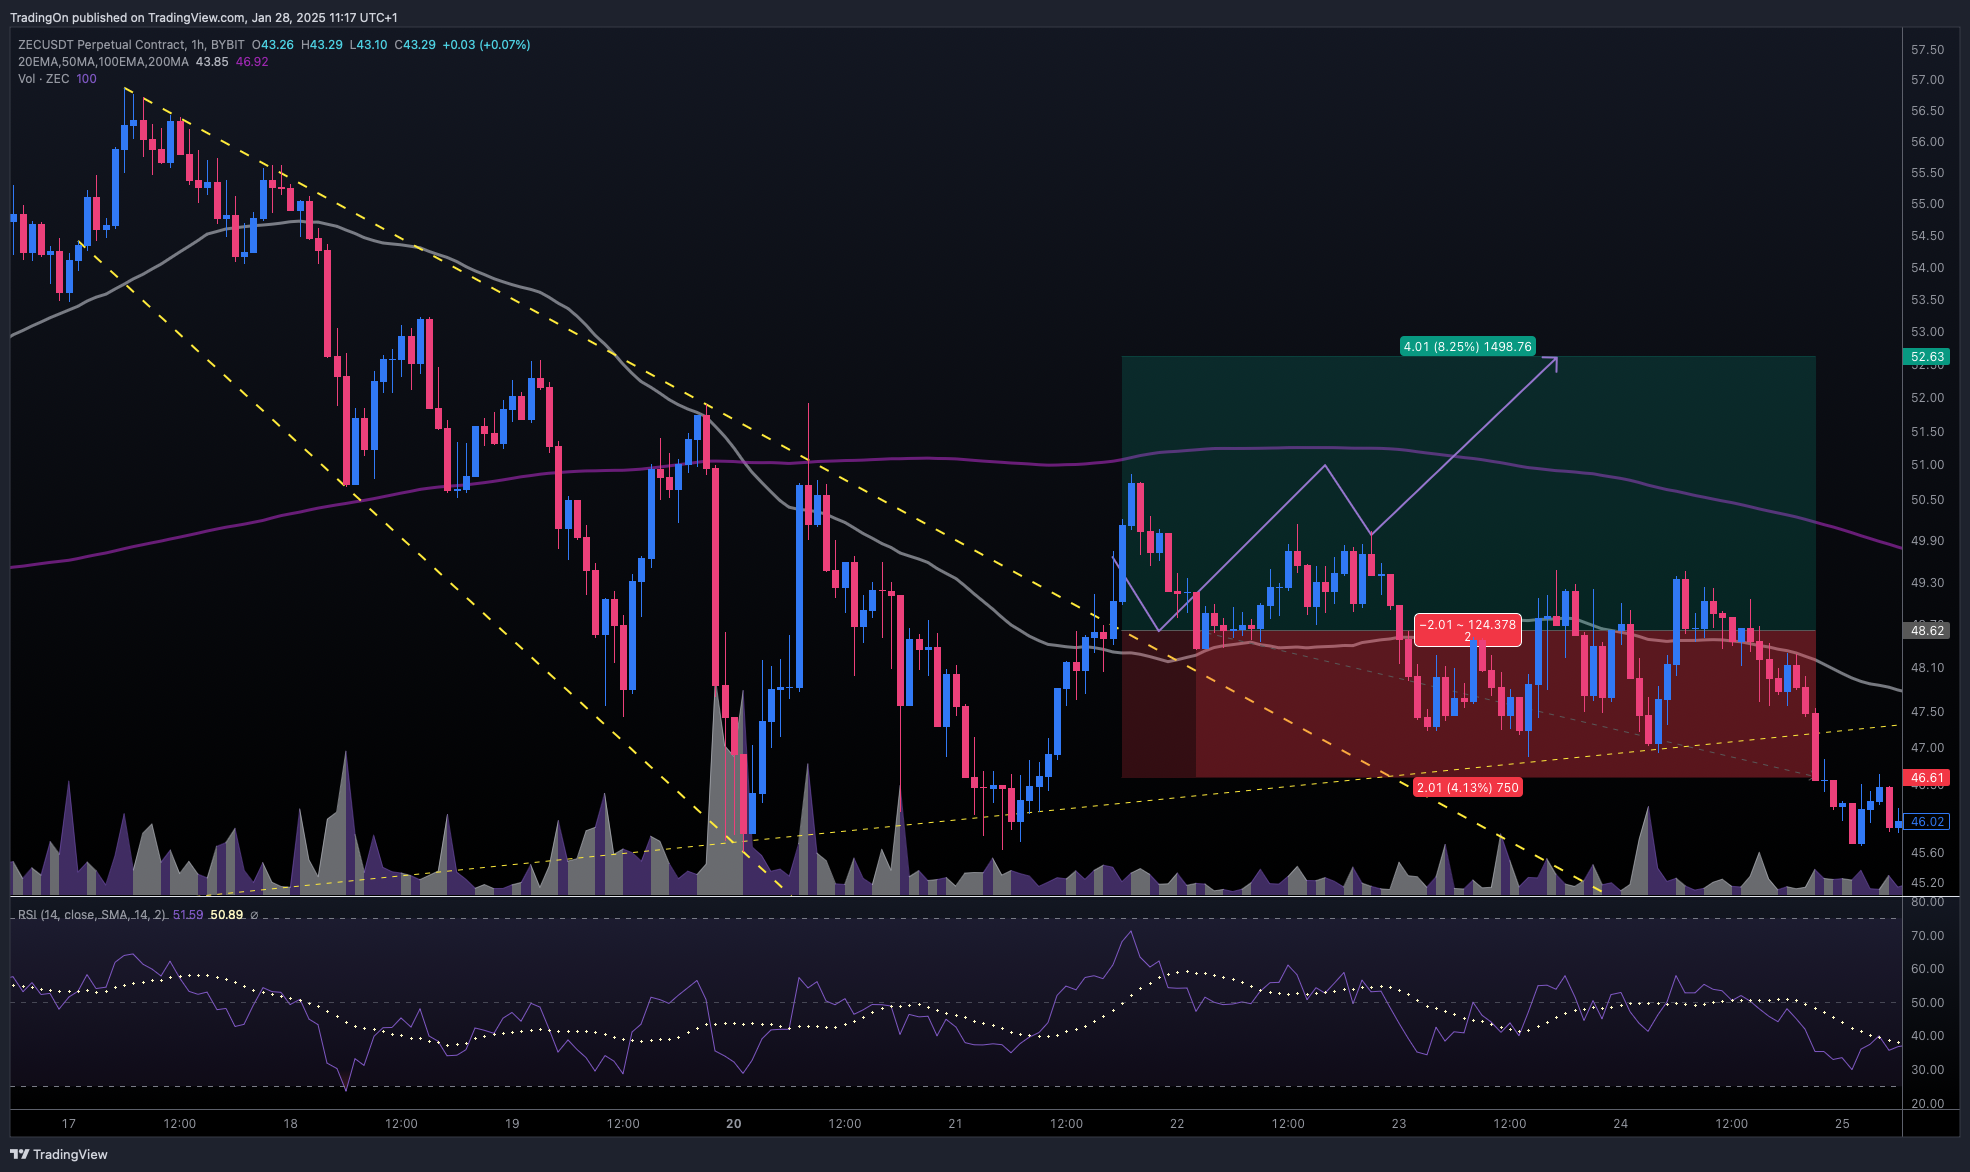The width and height of the screenshot is (1970, 1172).
Task: Click the purple moving average value 46.92
Action: (x=252, y=62)
